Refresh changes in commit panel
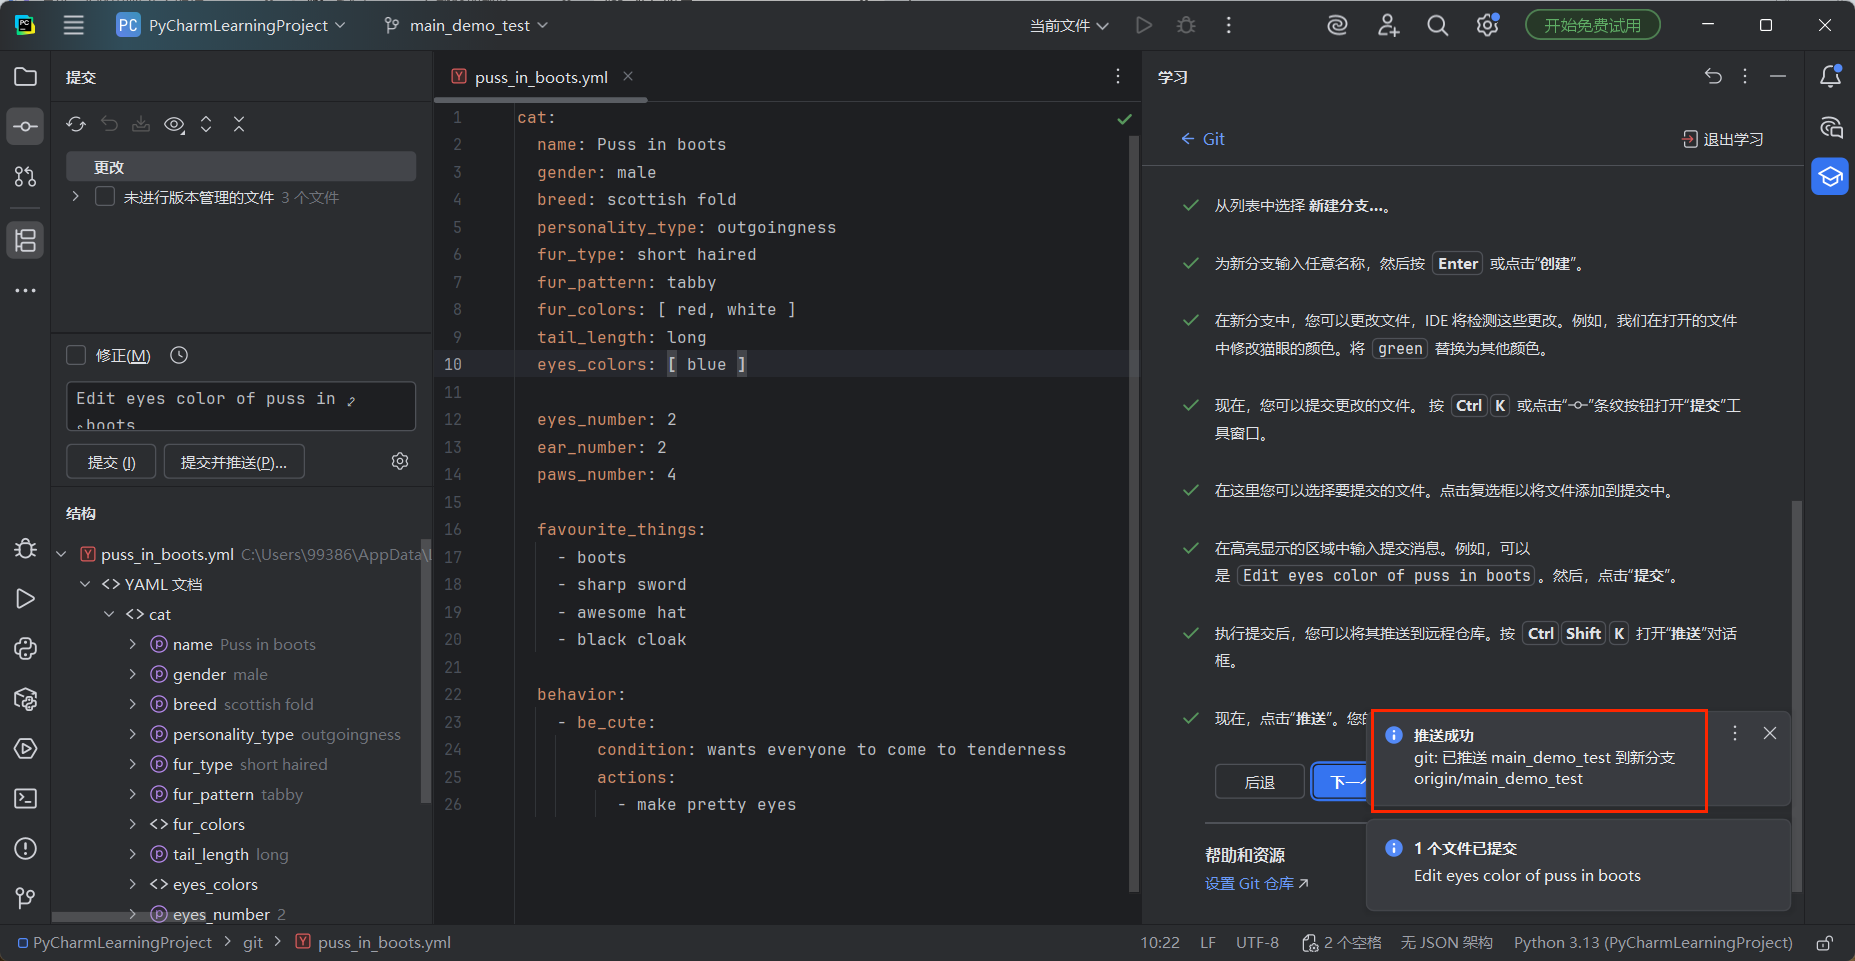1855x961 pixels. 76,124
